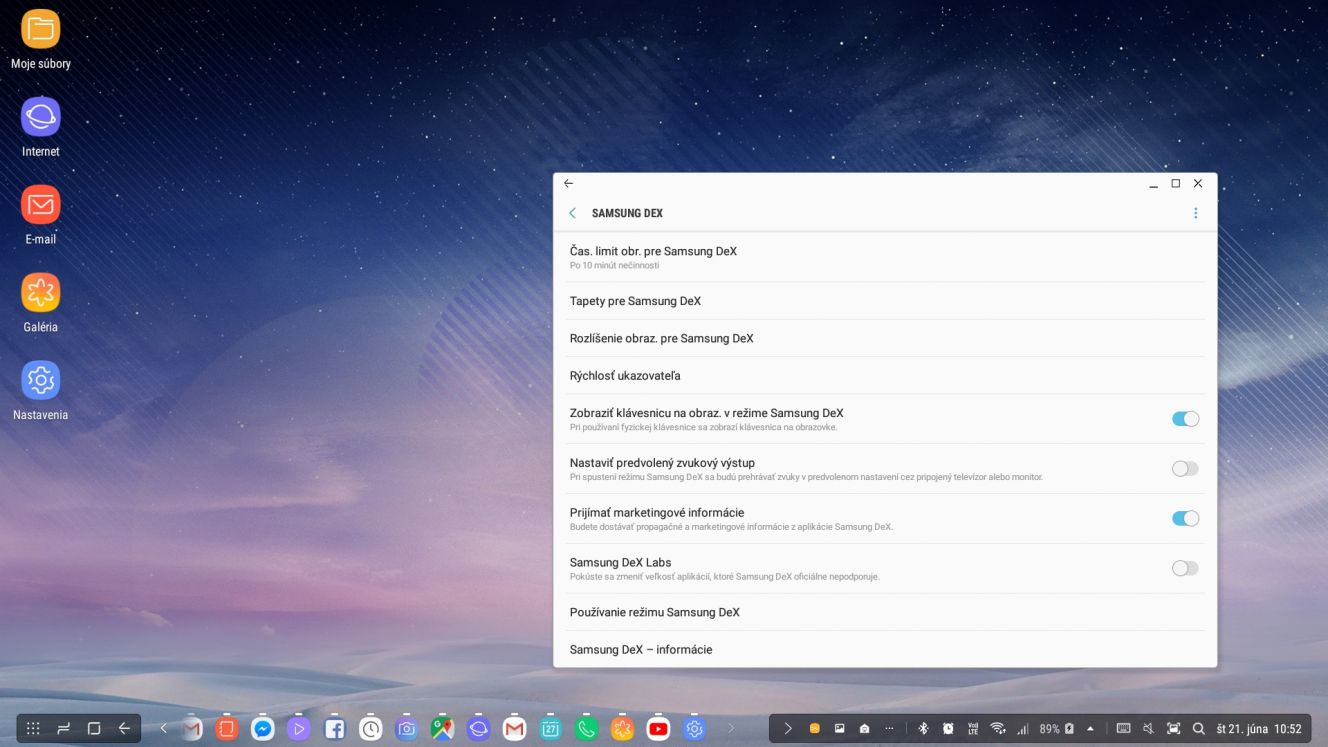Viewport: 1328px width, 747px height.
Task: Click the VoLTE status indicator
Action: coord(973,729)
